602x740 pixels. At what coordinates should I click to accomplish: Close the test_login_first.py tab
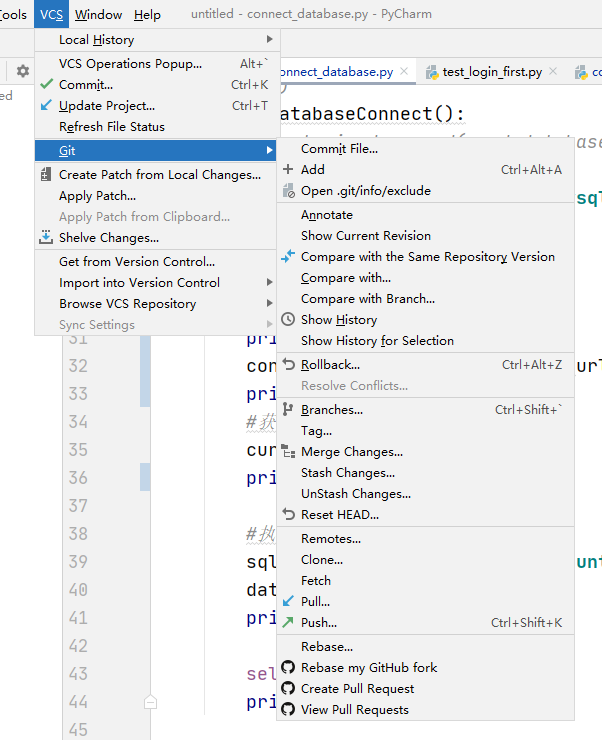point(553,71)
